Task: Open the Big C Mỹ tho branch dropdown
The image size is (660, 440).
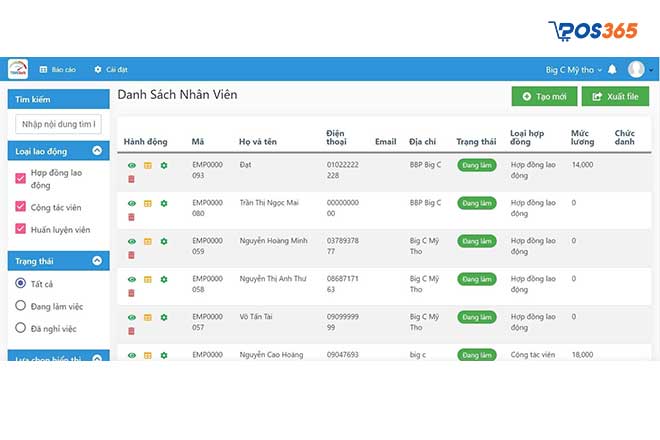Action: tap(573, 69)
